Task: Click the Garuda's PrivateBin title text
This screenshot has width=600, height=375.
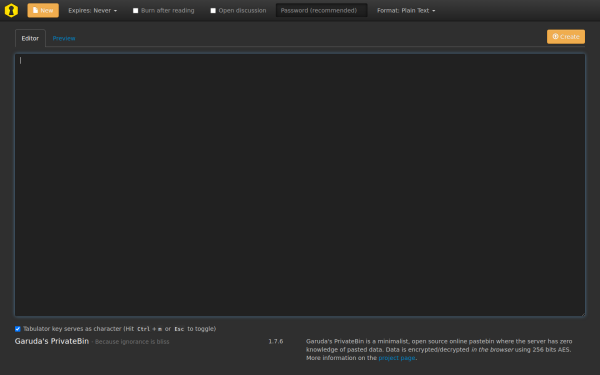Action: click(x=52, y=341)
